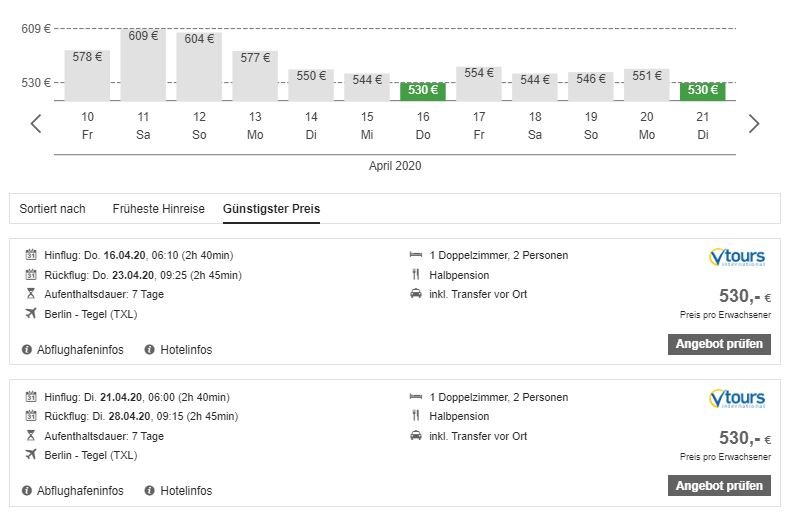Click info icon beside second Abflughafeninfos
The image size is (788, 515).
(x=27, y=491)
